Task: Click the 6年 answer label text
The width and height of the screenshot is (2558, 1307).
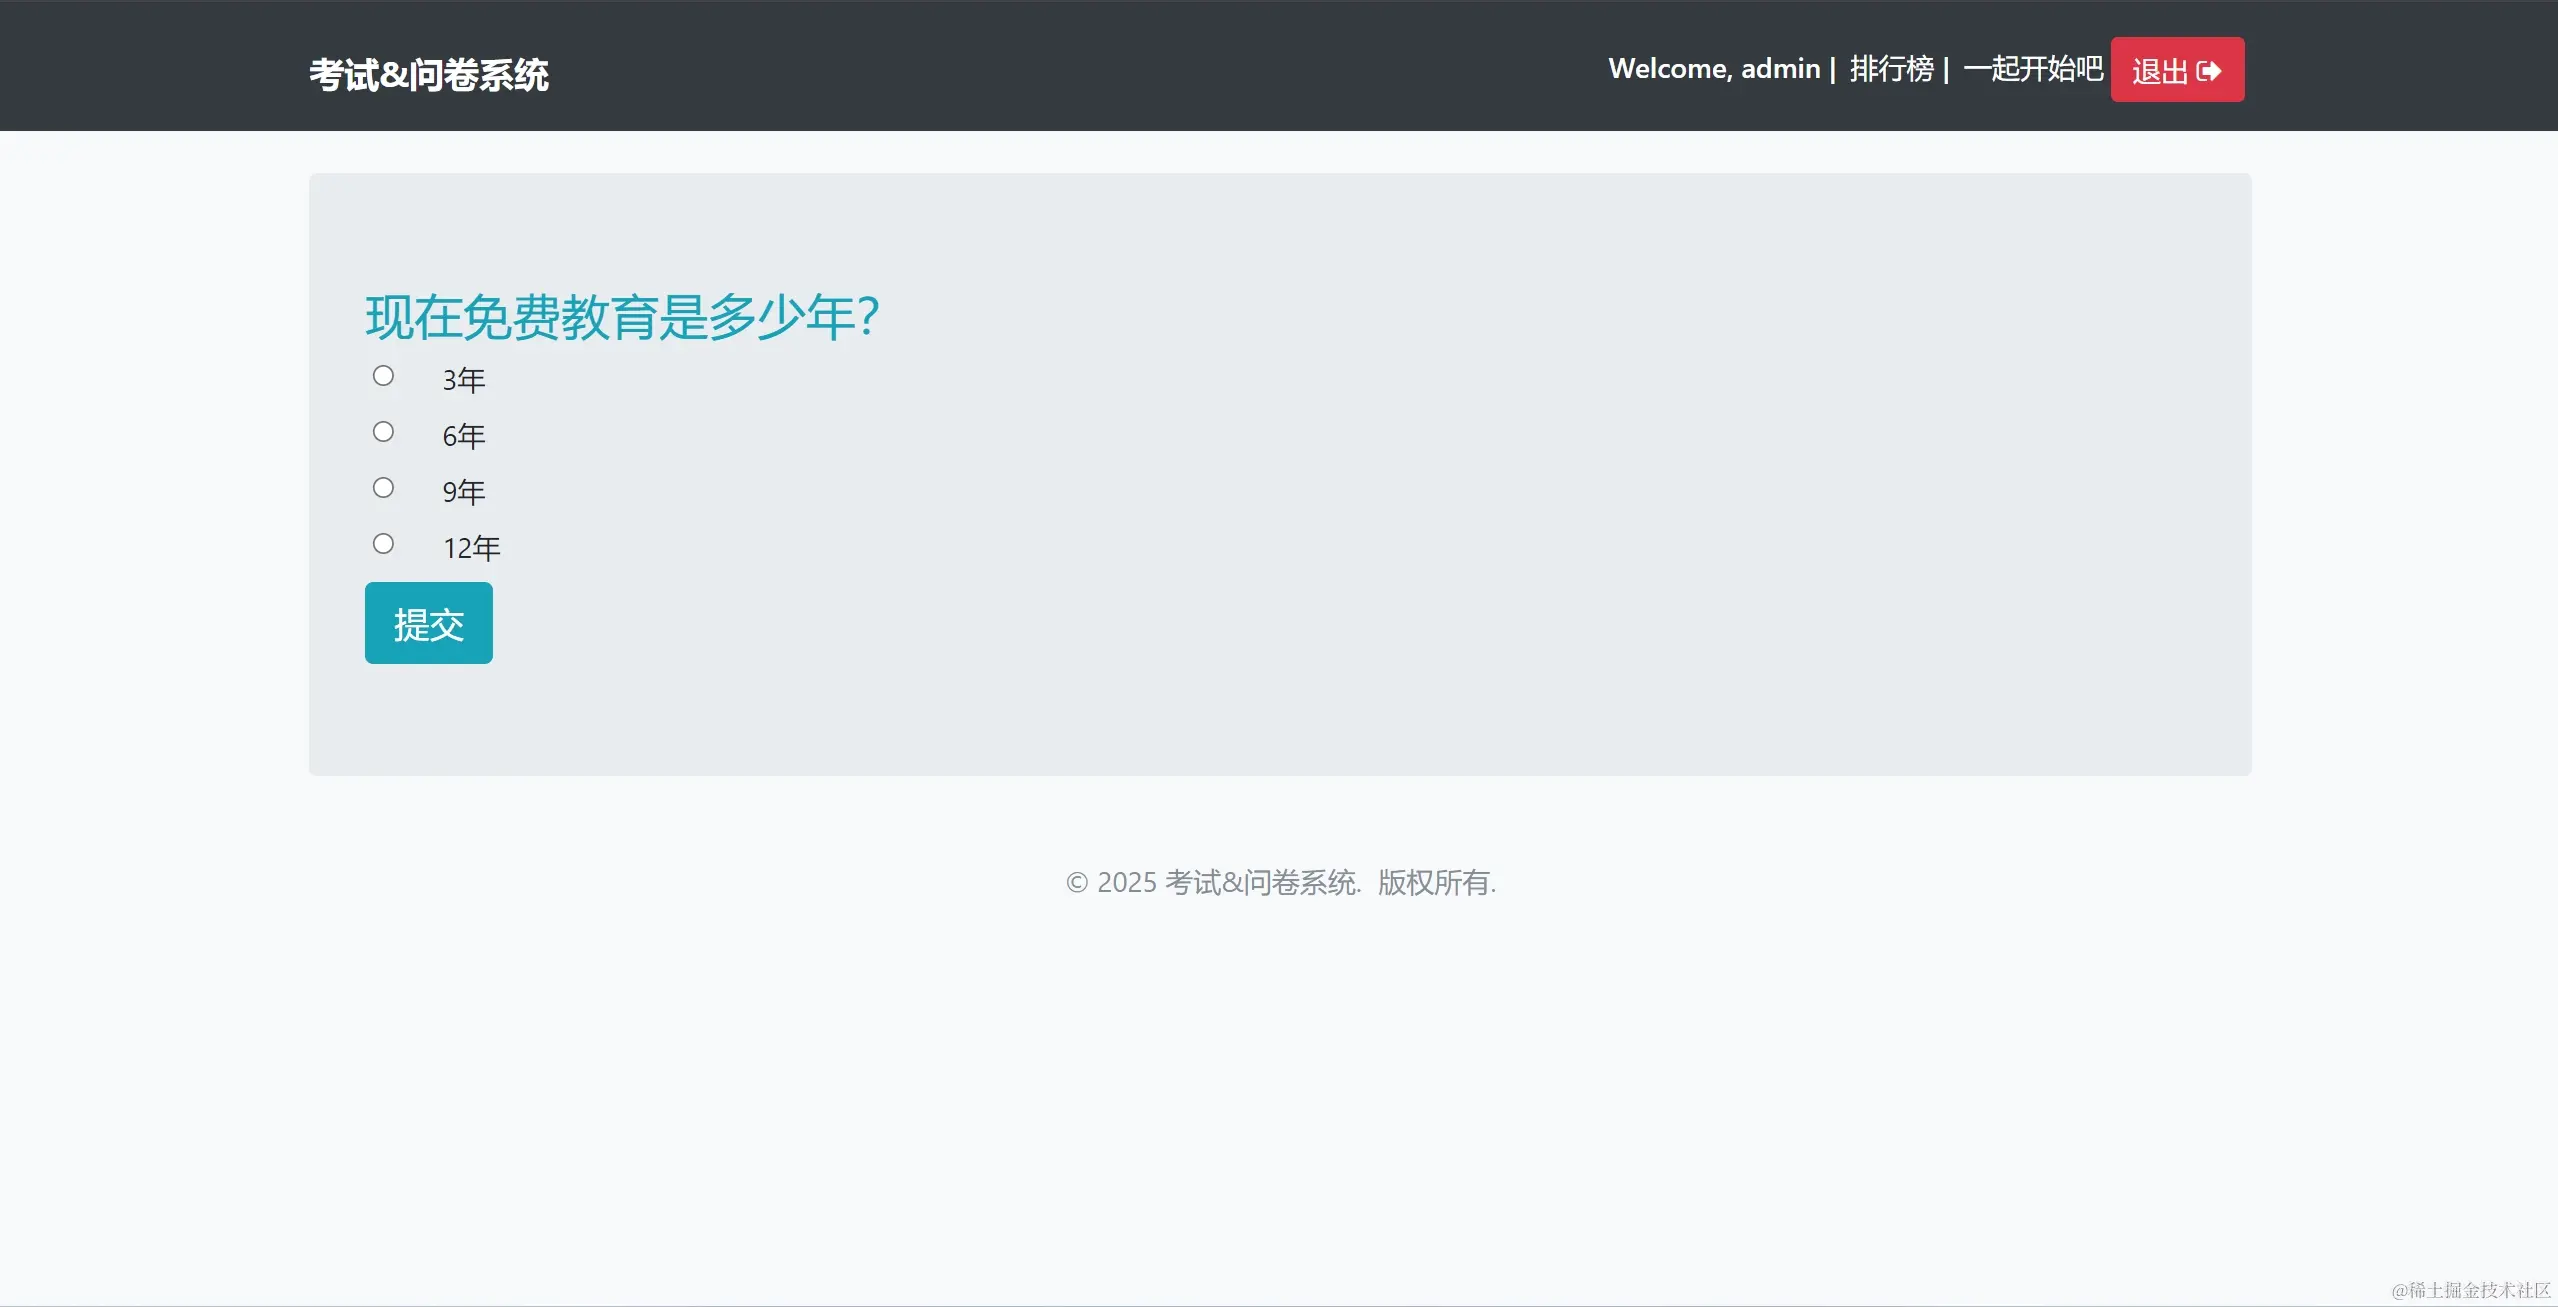Action: coord(464,436)
